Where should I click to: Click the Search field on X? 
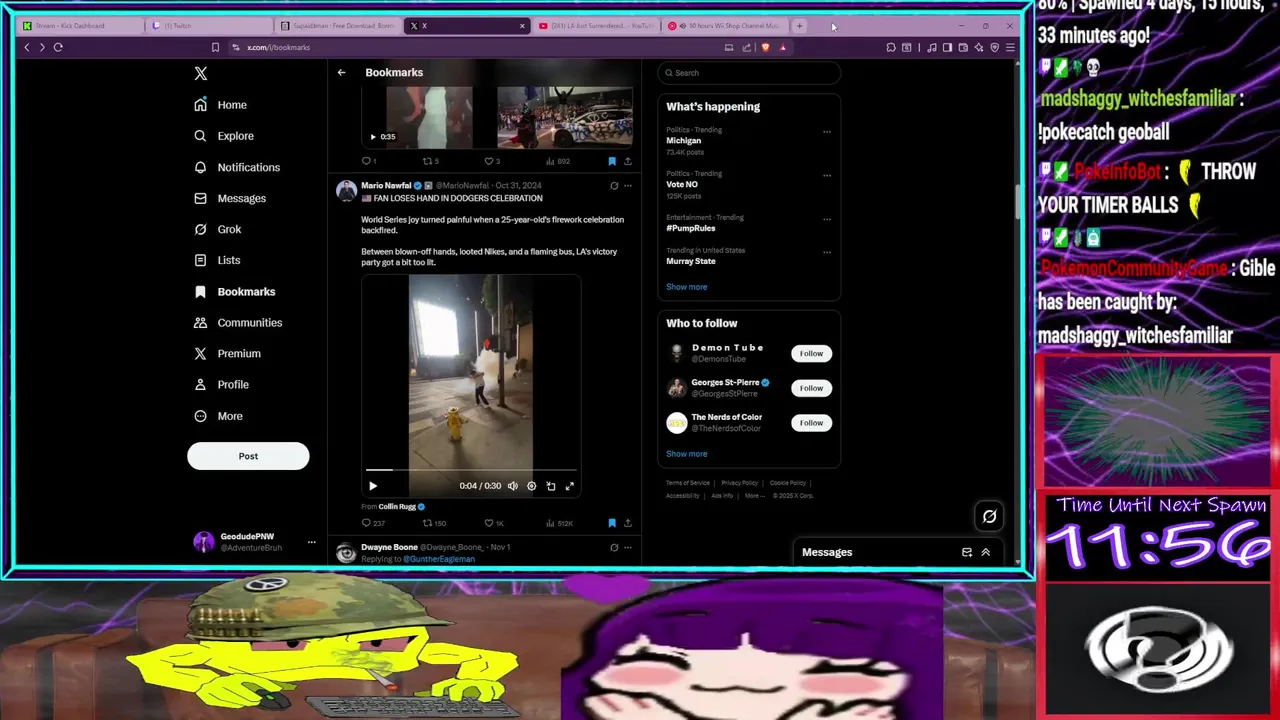750,73
